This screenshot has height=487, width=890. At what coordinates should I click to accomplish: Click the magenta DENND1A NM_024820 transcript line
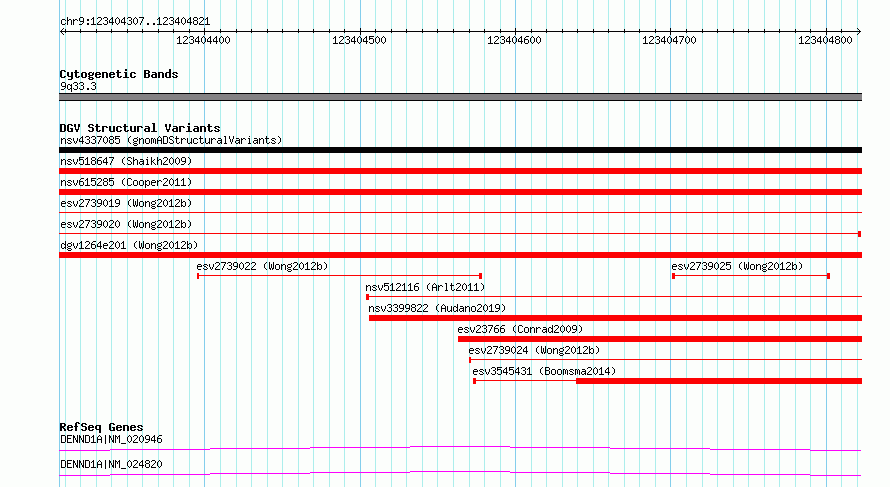coord(460,473)
